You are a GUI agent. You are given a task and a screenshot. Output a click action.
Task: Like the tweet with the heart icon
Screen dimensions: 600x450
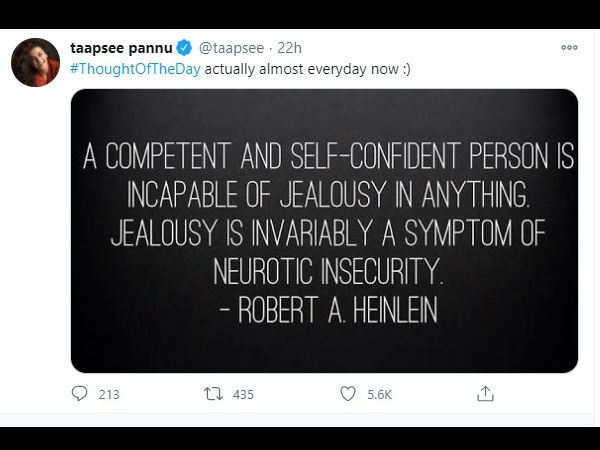(347, 394)
